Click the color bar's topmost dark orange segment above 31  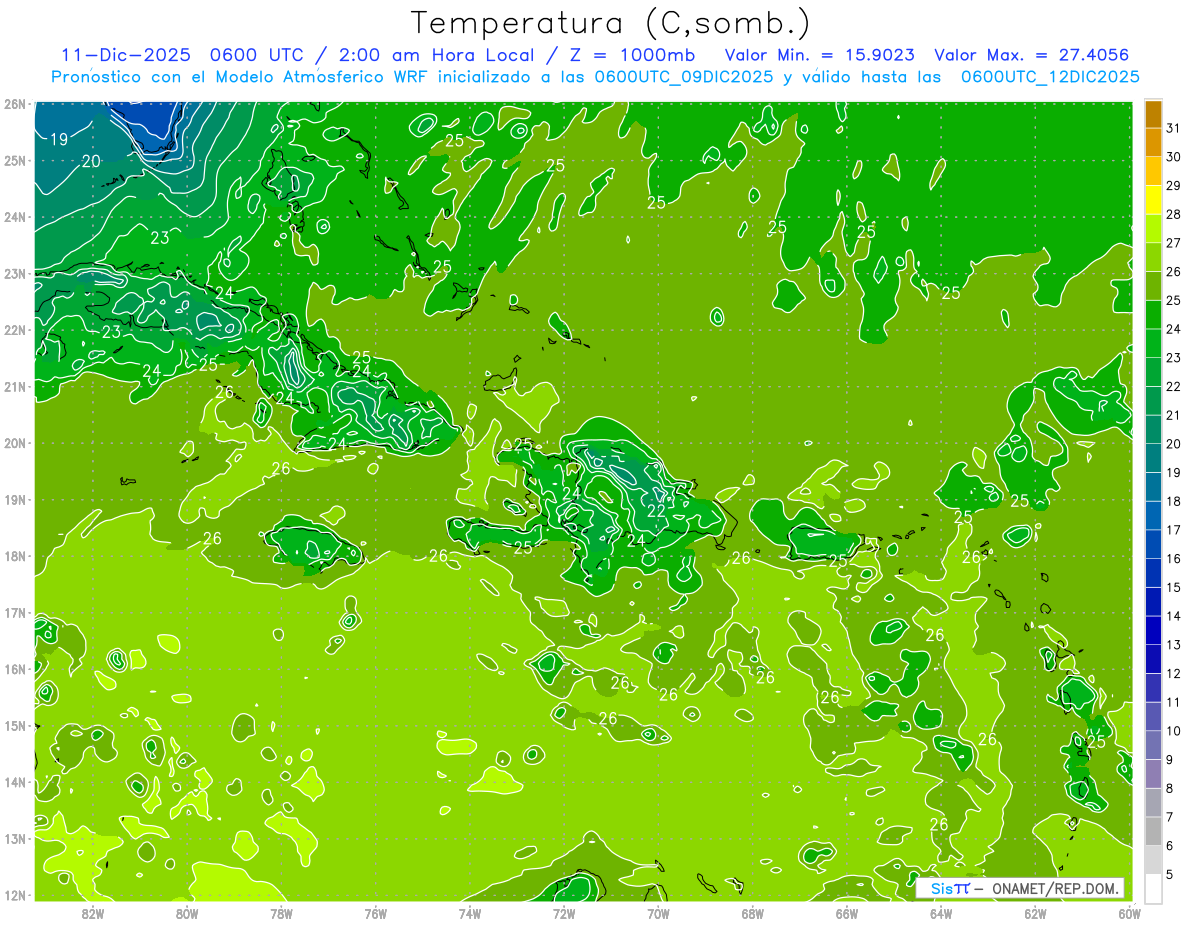(x=1153, y=114)
